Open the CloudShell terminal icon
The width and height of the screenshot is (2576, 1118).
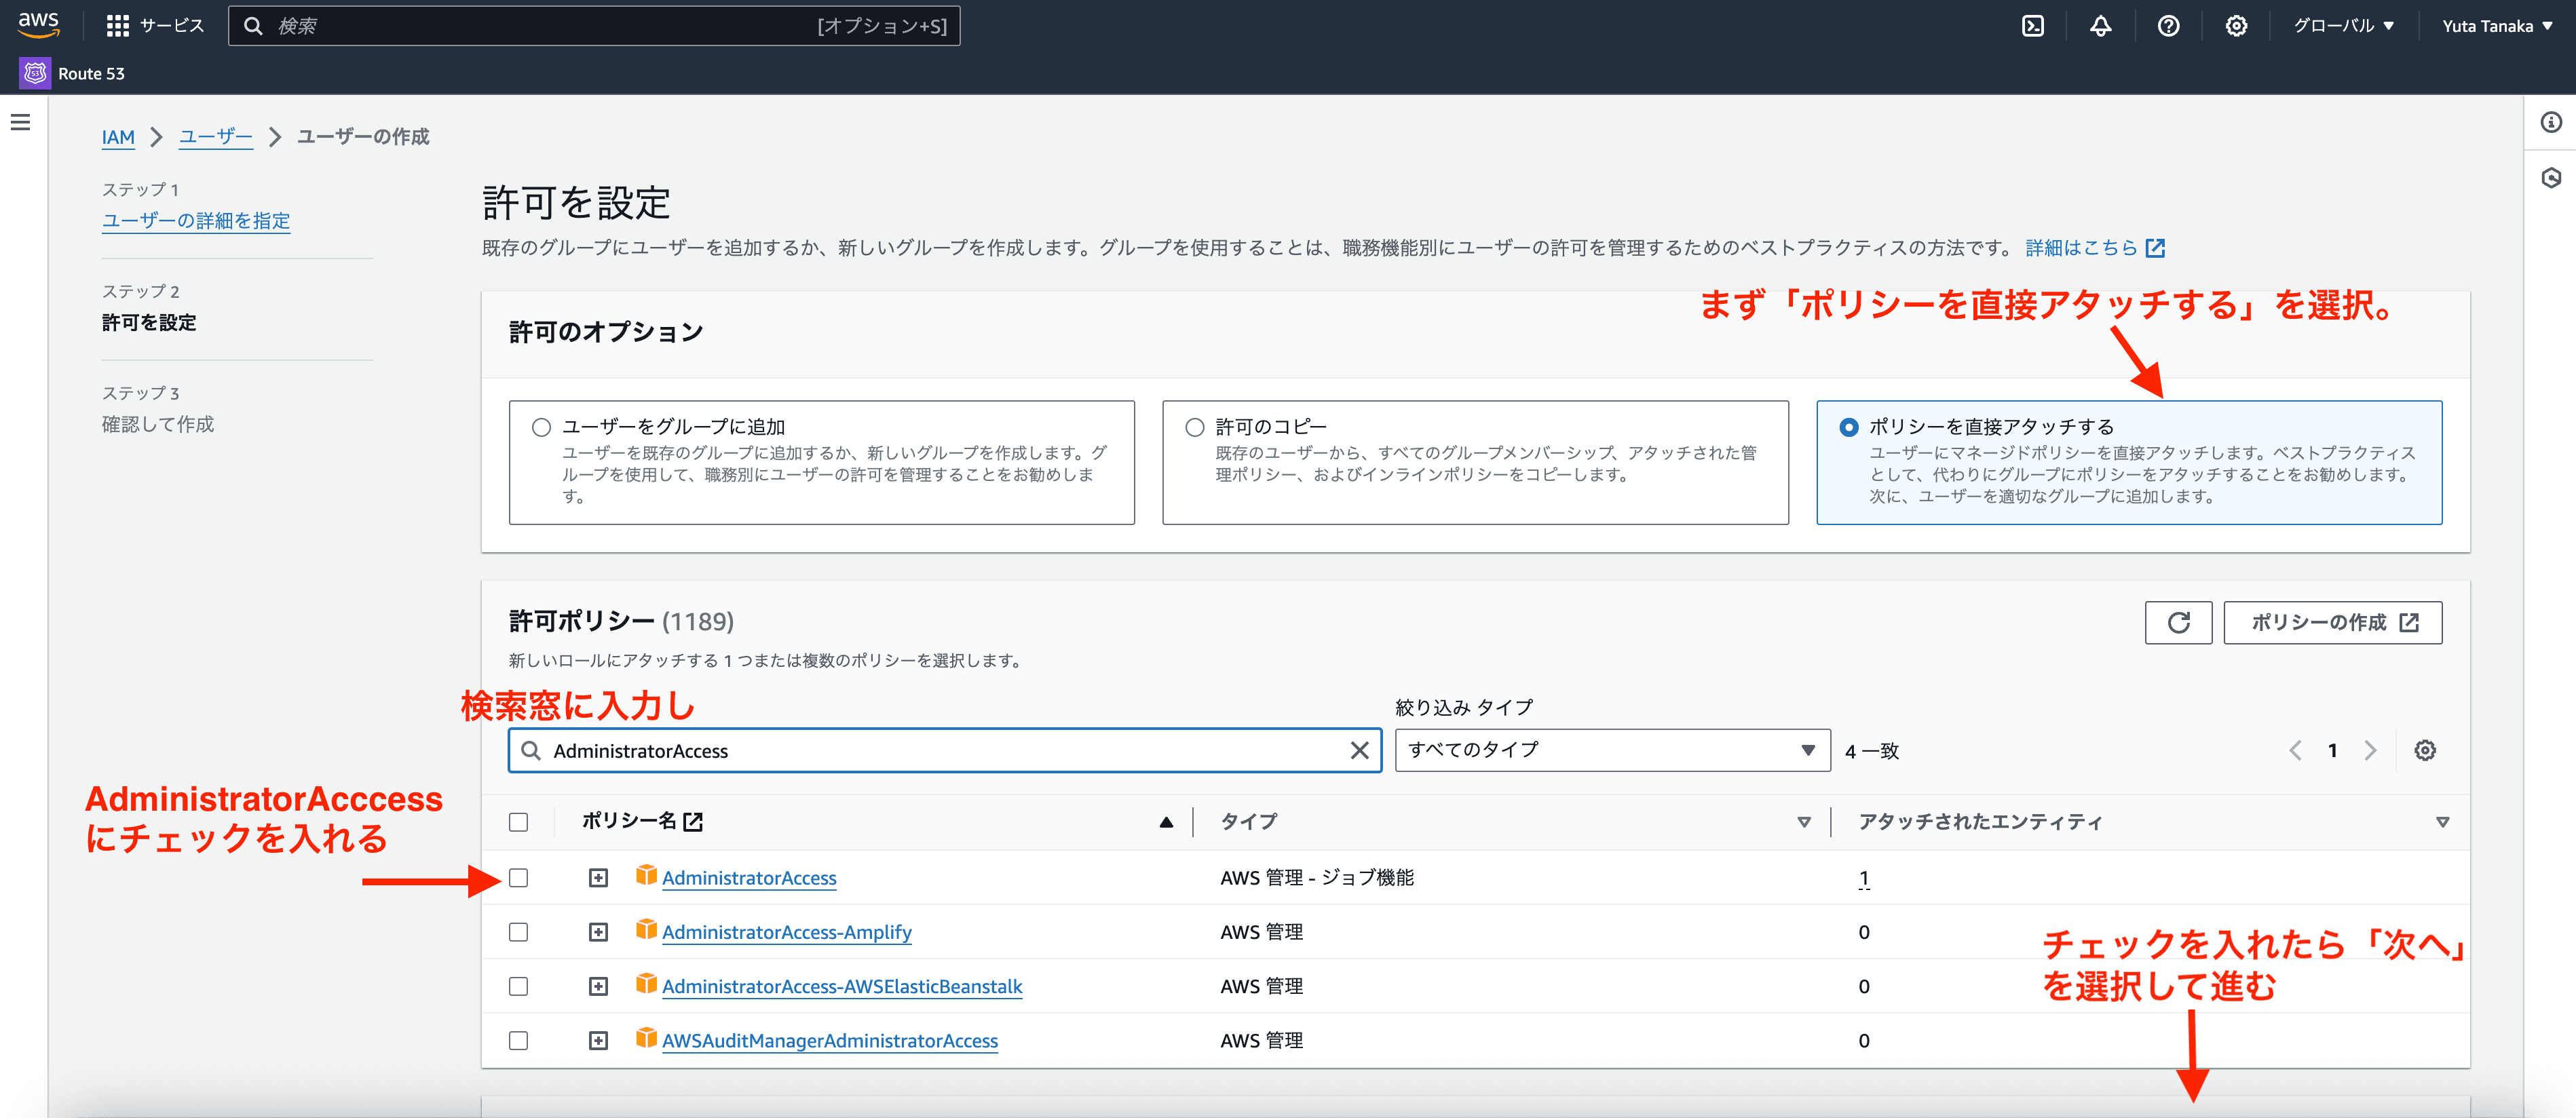click(2033, 26)
